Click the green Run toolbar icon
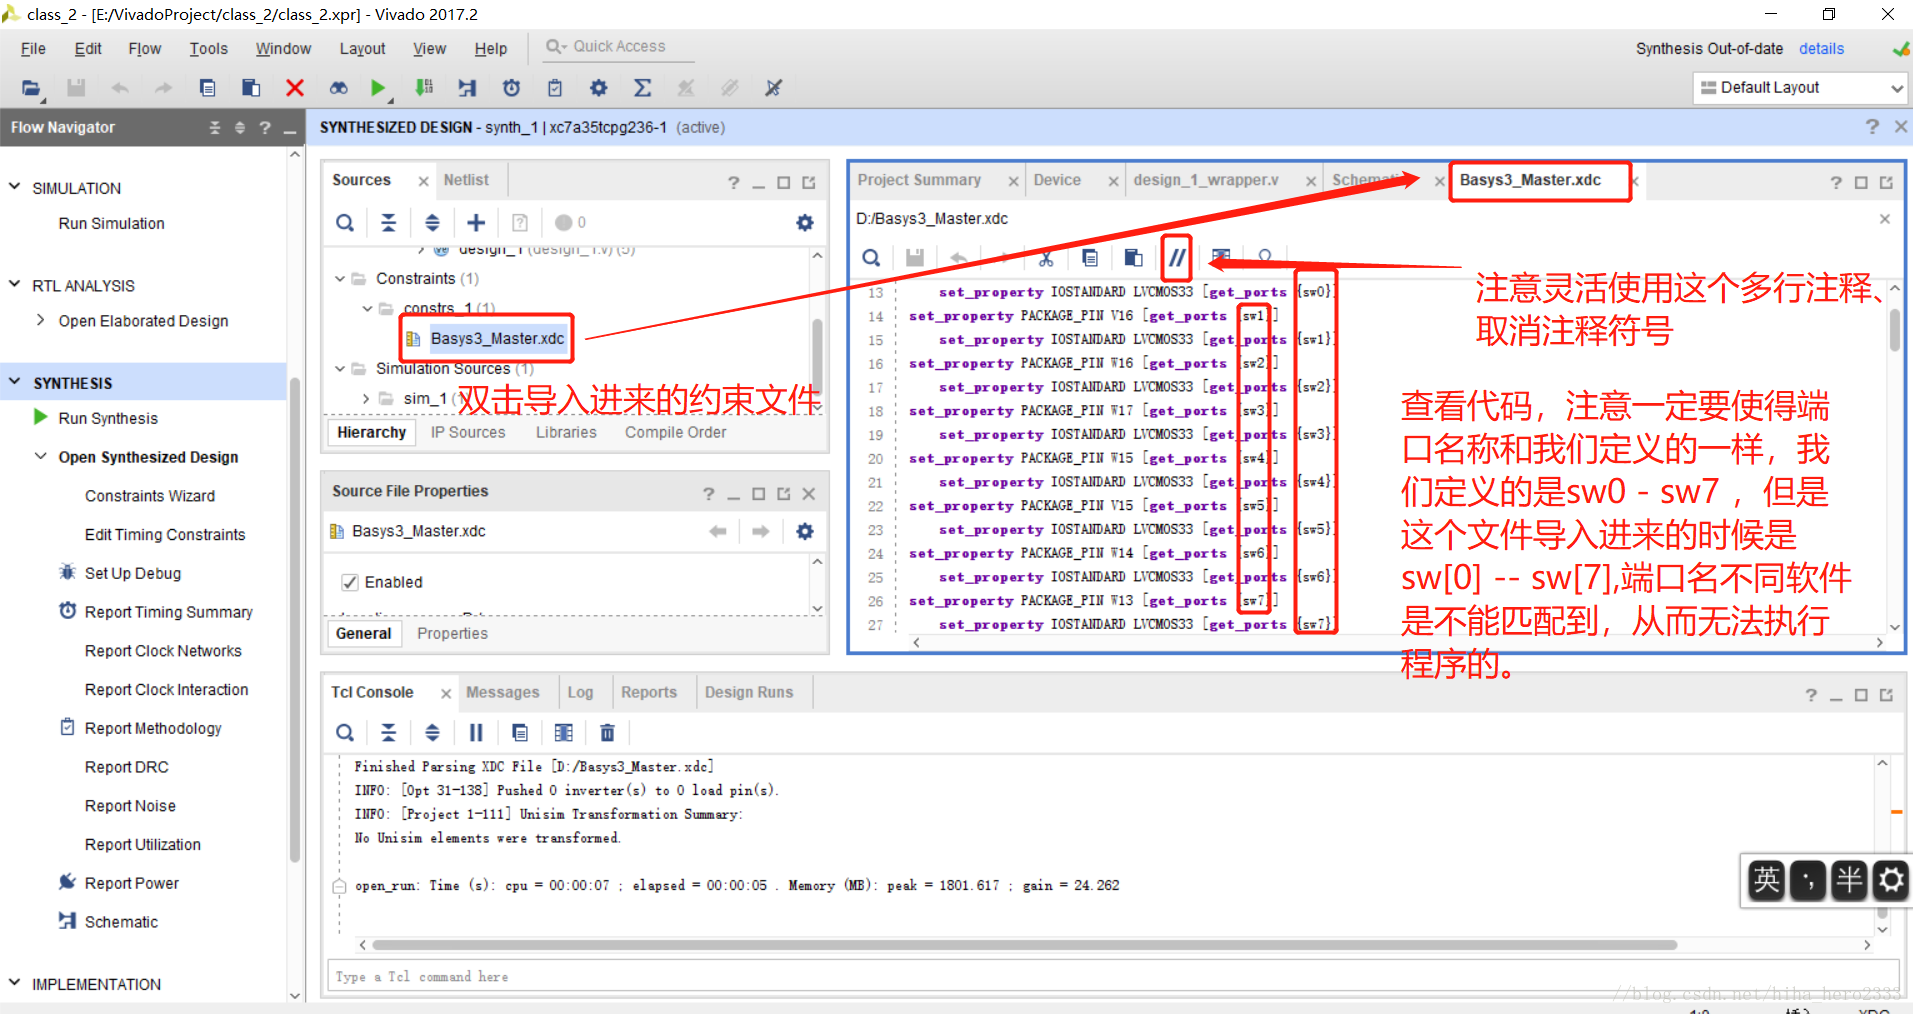Image resolution: width=1913 pixels, height=1014 pixels. click(377, 88)
